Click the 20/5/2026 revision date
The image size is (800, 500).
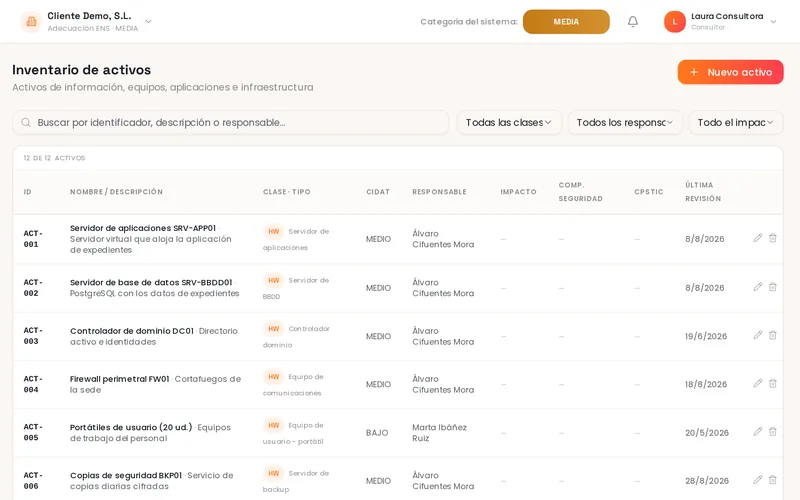pyautogui.click(x=707, y=433)
